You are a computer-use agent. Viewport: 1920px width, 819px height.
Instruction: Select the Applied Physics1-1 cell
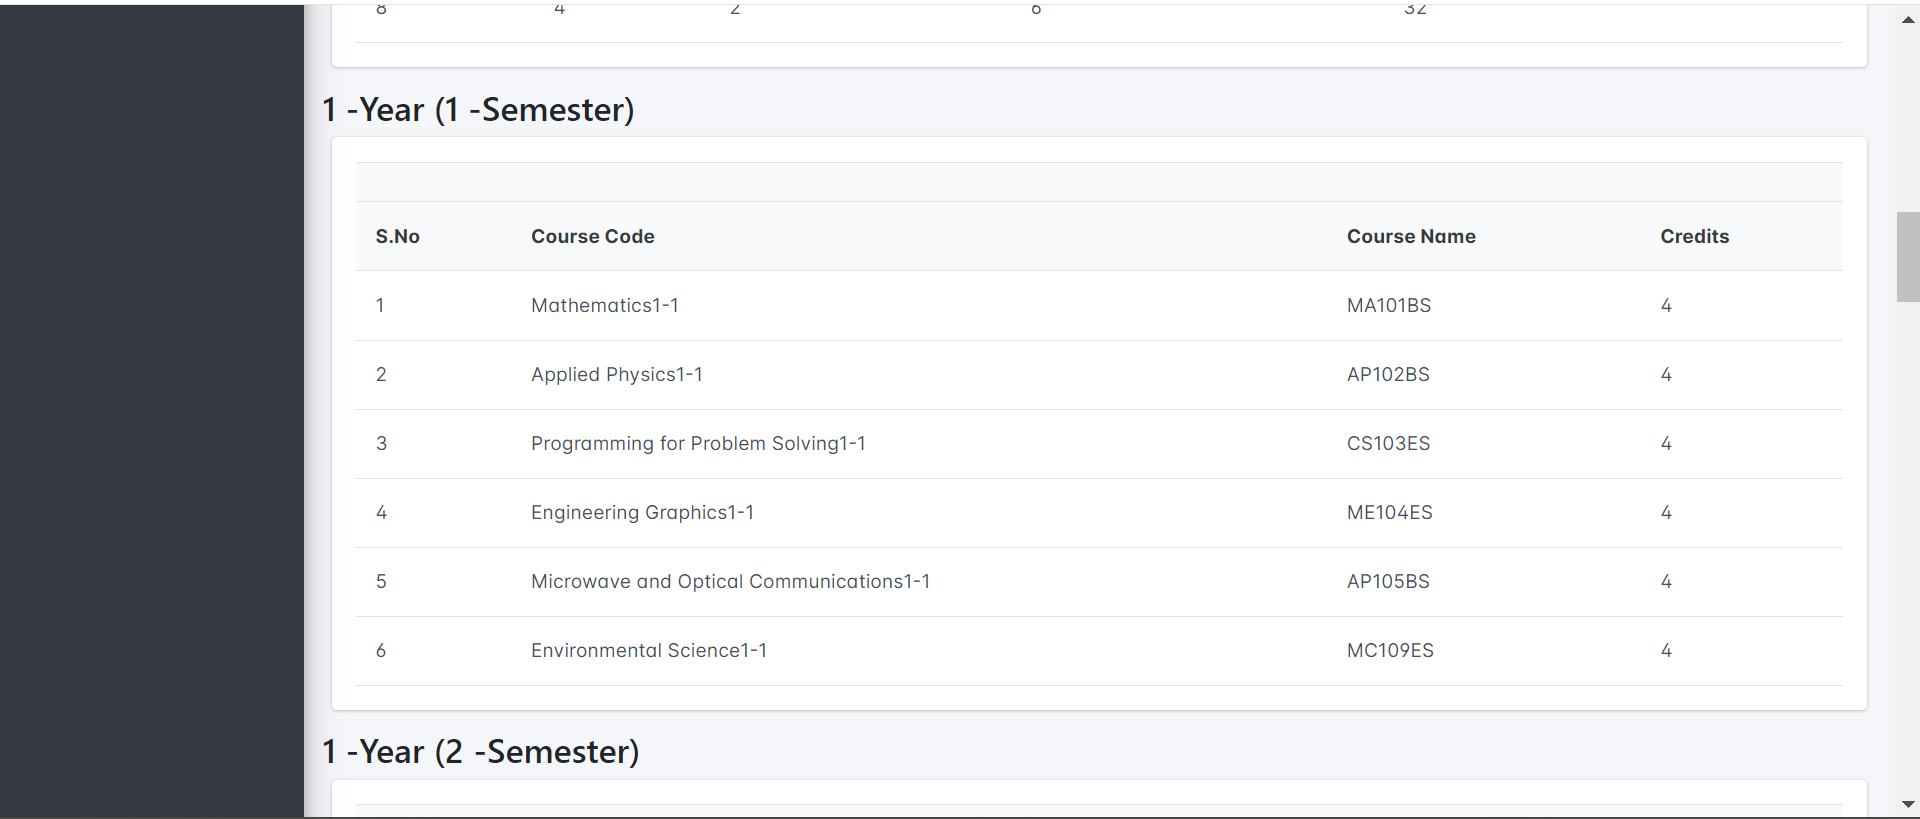coord(617,375)
